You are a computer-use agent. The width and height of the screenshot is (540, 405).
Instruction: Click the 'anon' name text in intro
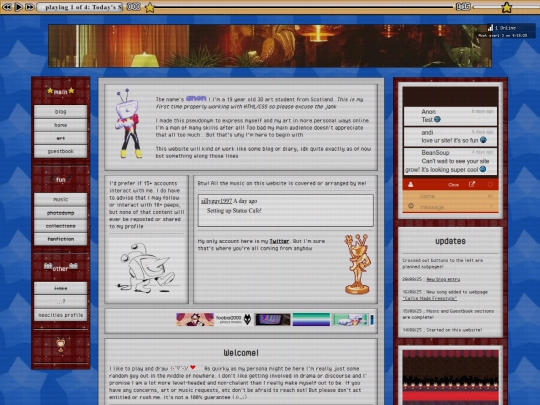click(x=196, y=98)
